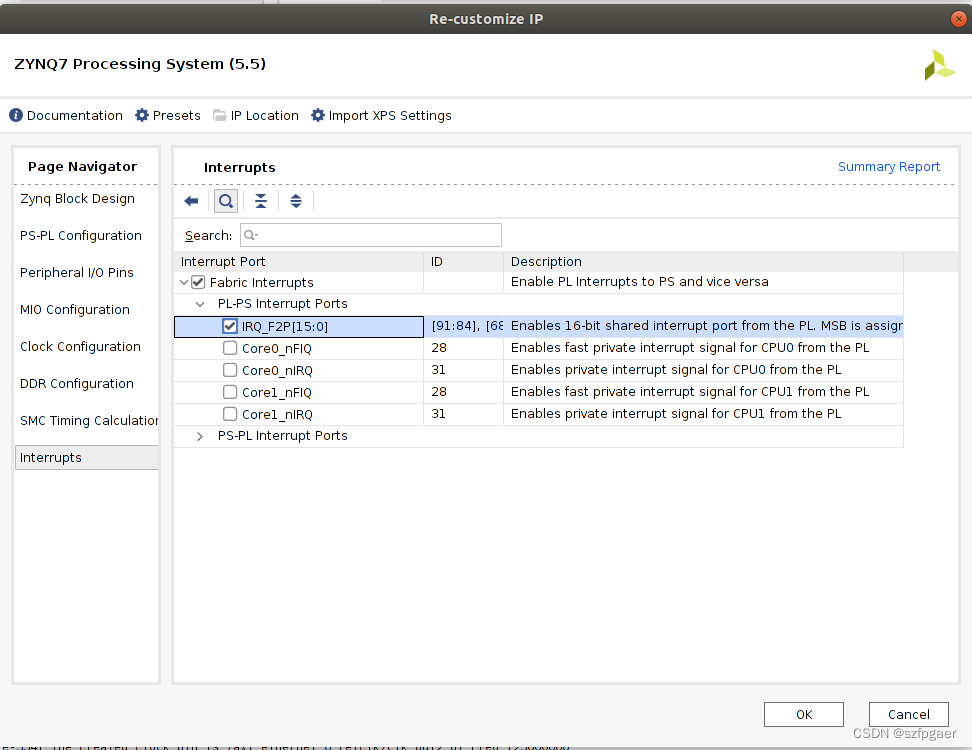972x750 pixels.
Task: Open MIO Configuration page
Action: 75,309
